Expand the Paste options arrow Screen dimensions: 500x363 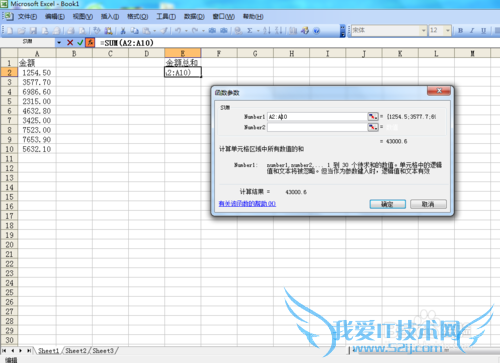coord(154,31)
